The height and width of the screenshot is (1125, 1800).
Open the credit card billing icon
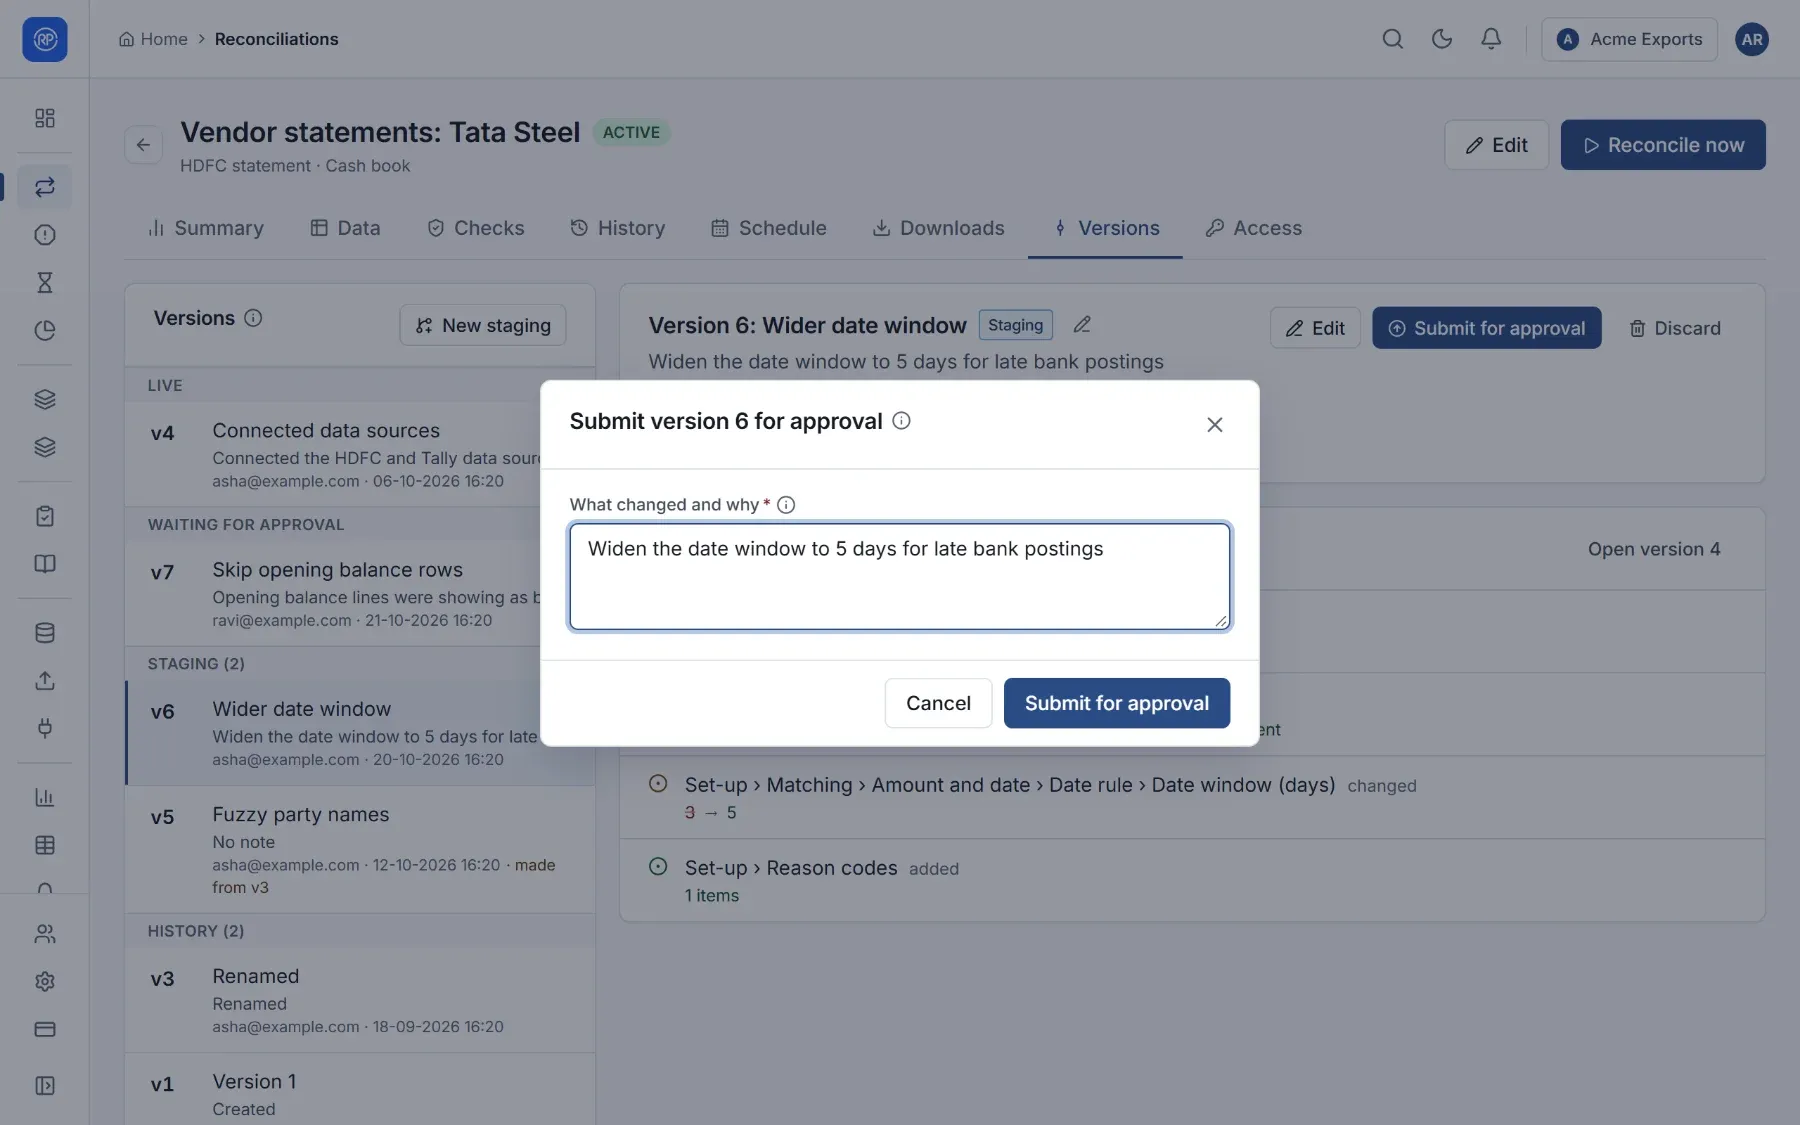coord(44,1029)
